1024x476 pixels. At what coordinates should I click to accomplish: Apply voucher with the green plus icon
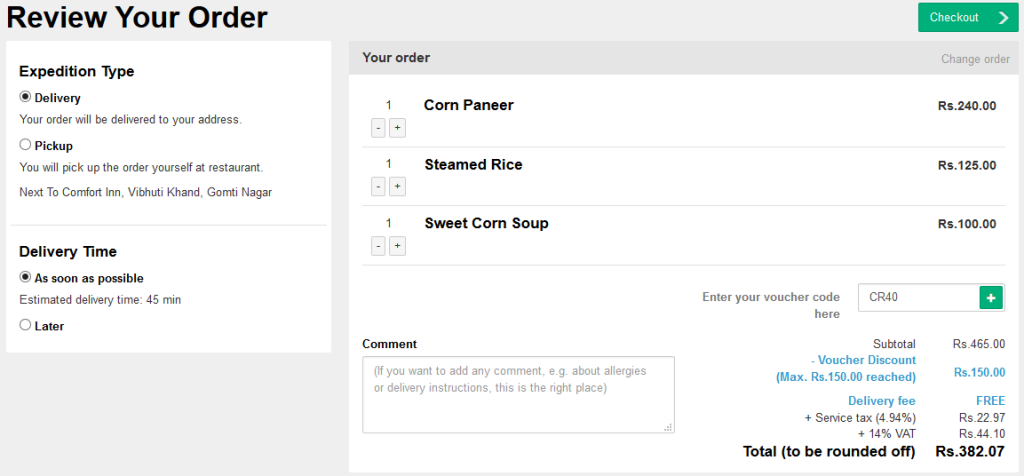(991, 297)
